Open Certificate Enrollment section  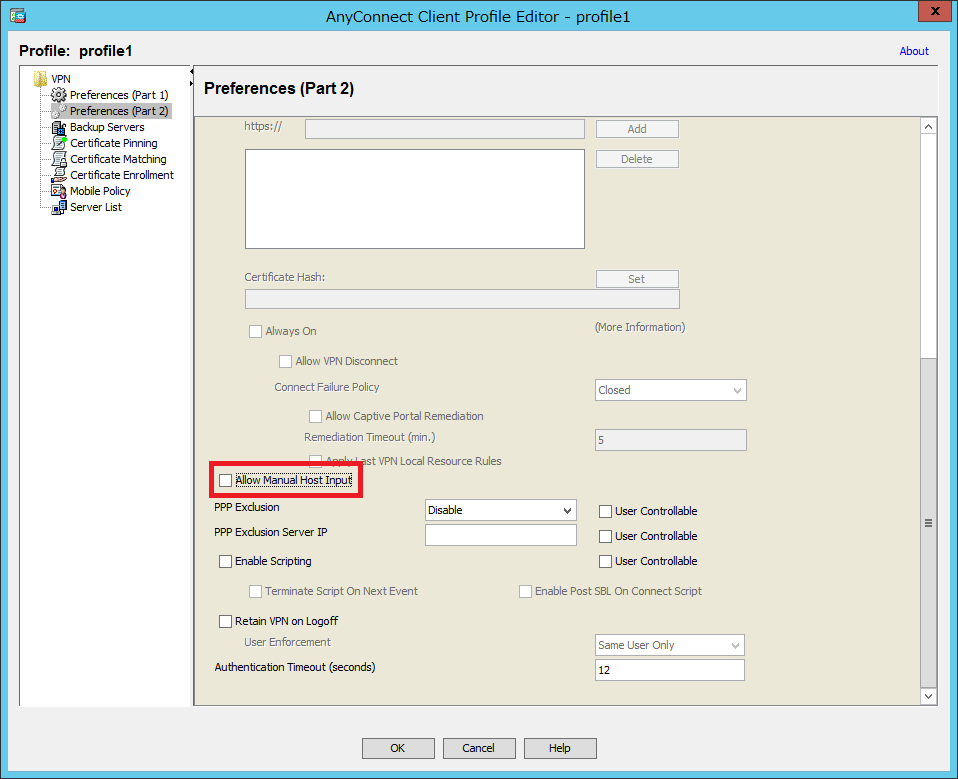pos(122,175)
